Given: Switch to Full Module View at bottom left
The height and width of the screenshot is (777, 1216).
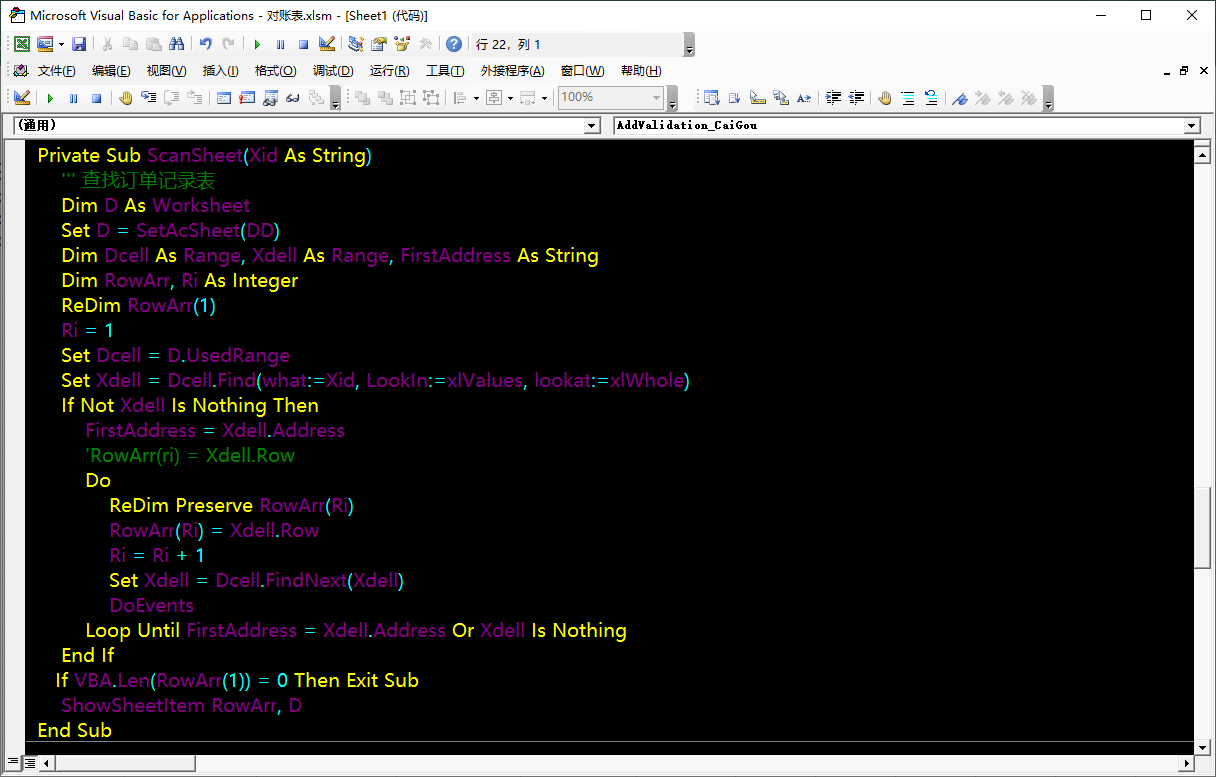Looking at the screenshot, I should (x=29, y=763).
